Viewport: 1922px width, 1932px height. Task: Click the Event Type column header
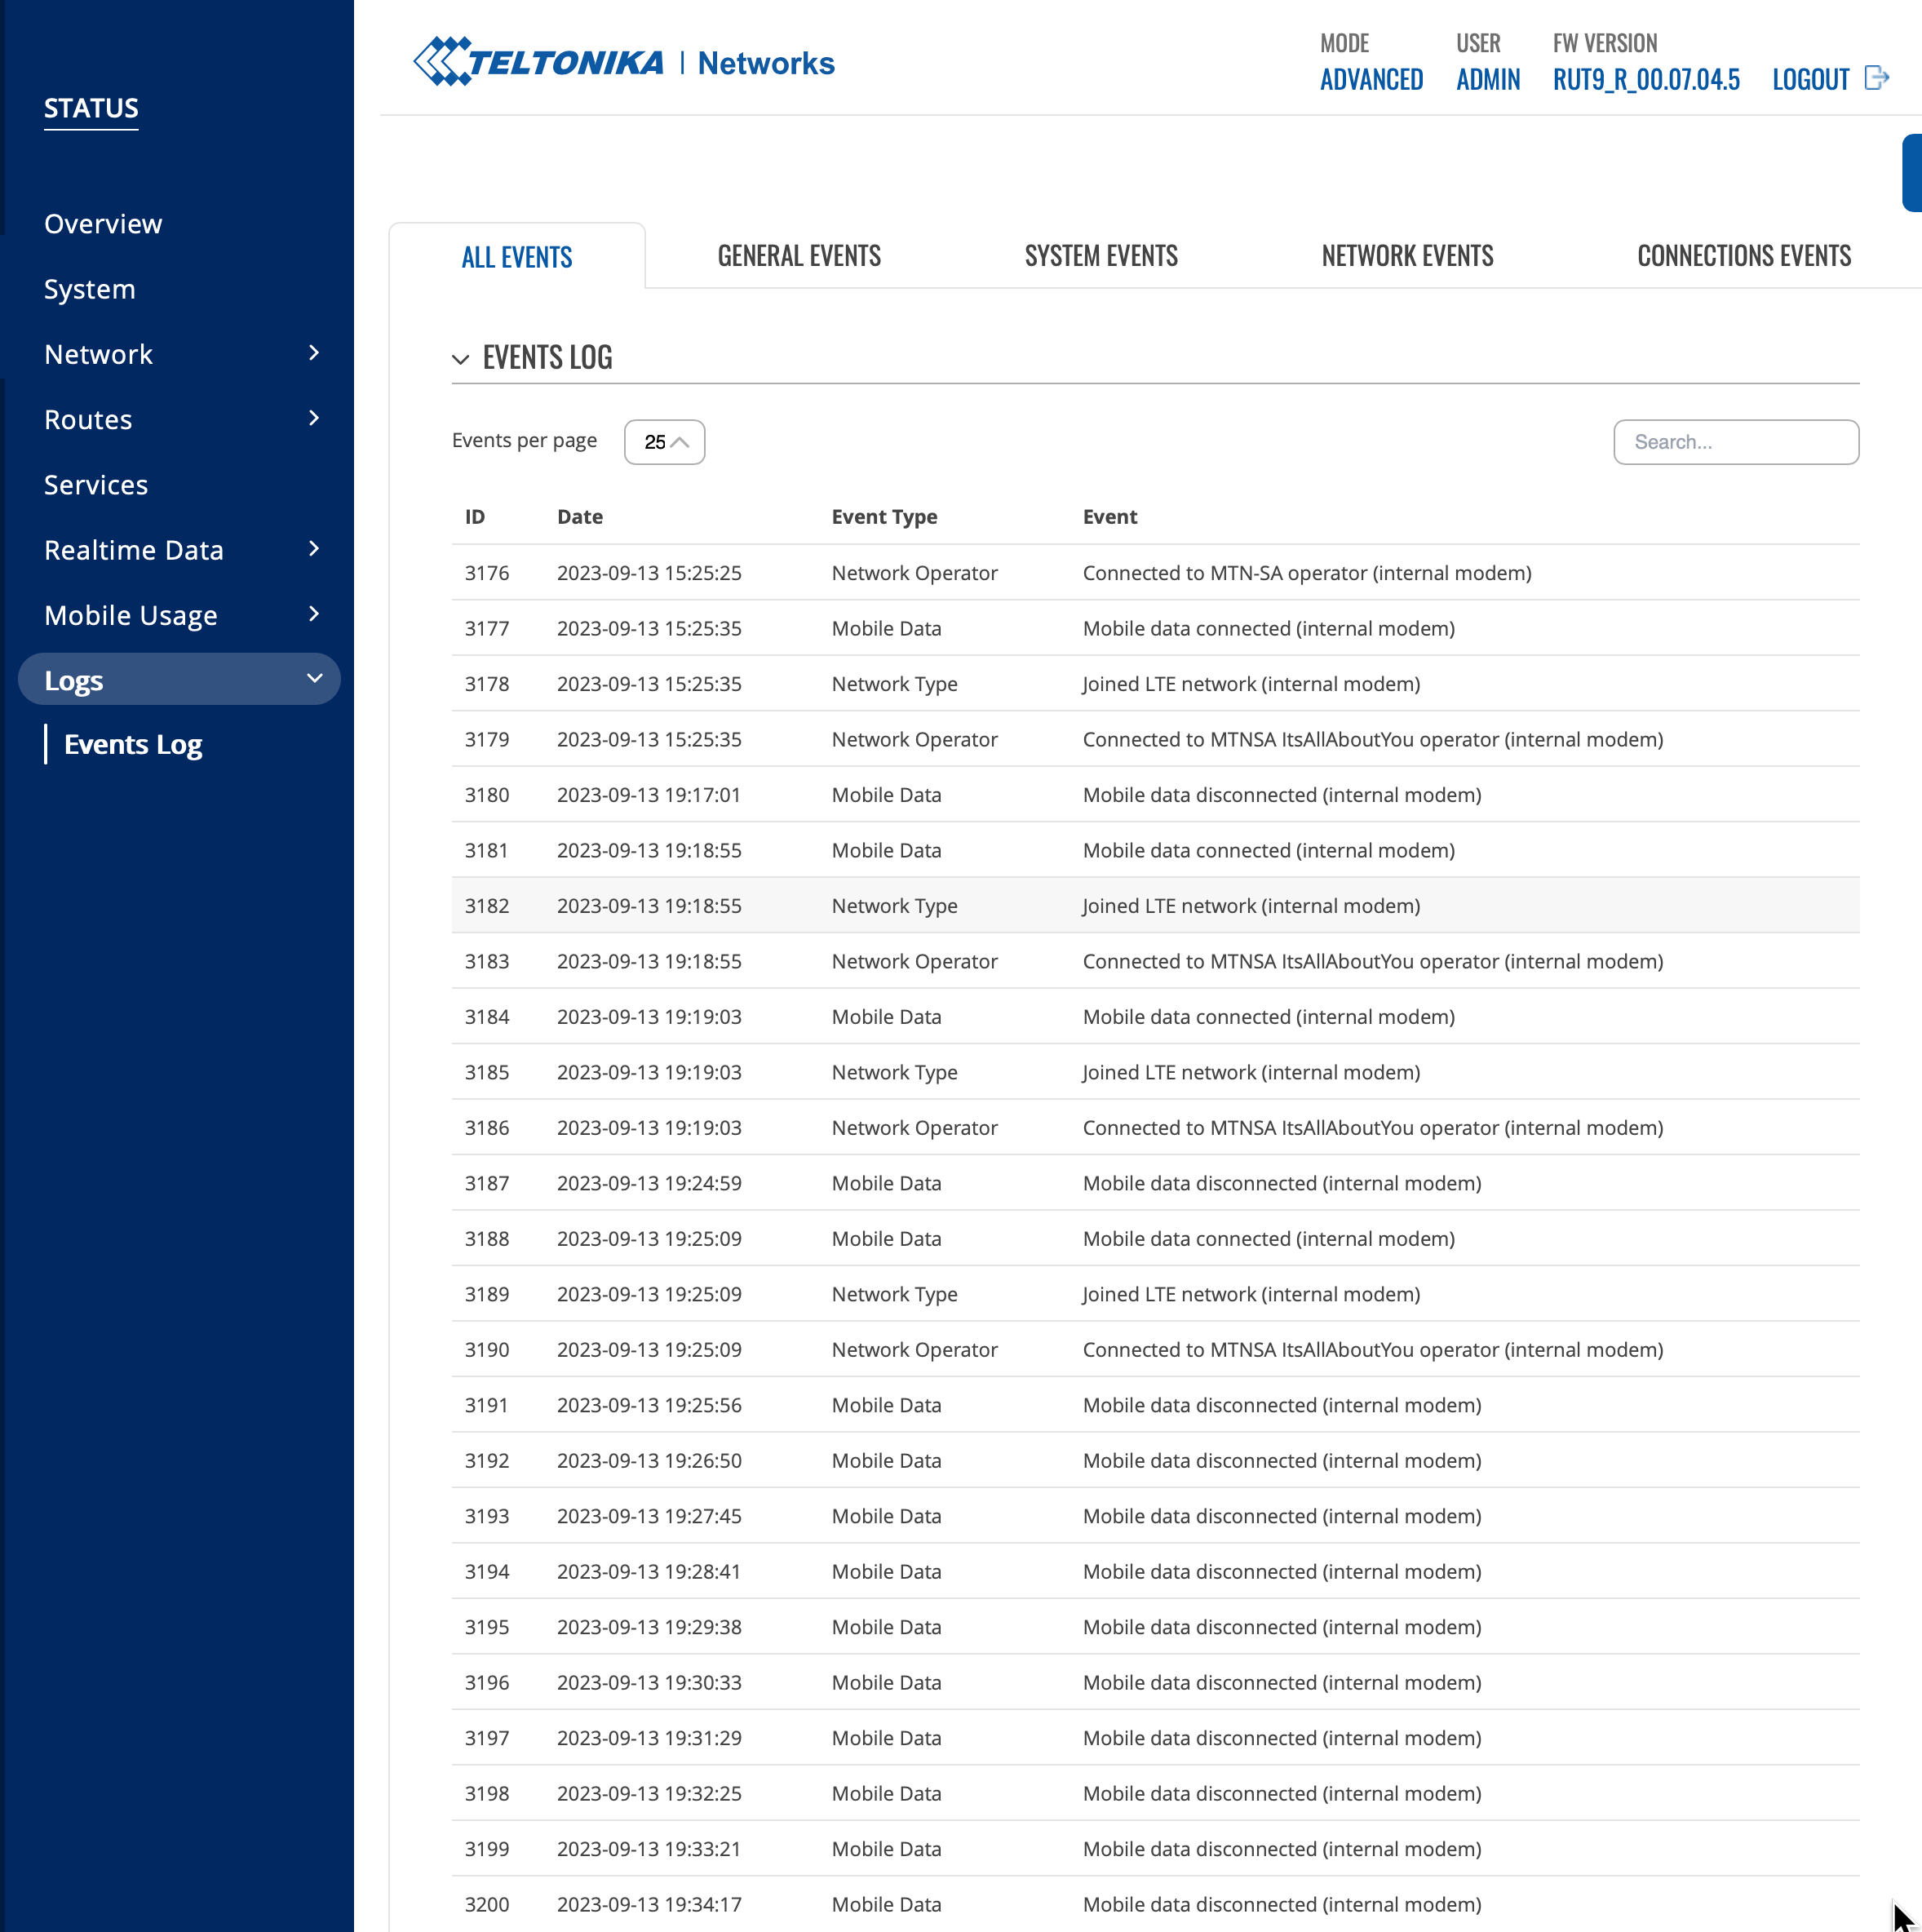point(884,517)
